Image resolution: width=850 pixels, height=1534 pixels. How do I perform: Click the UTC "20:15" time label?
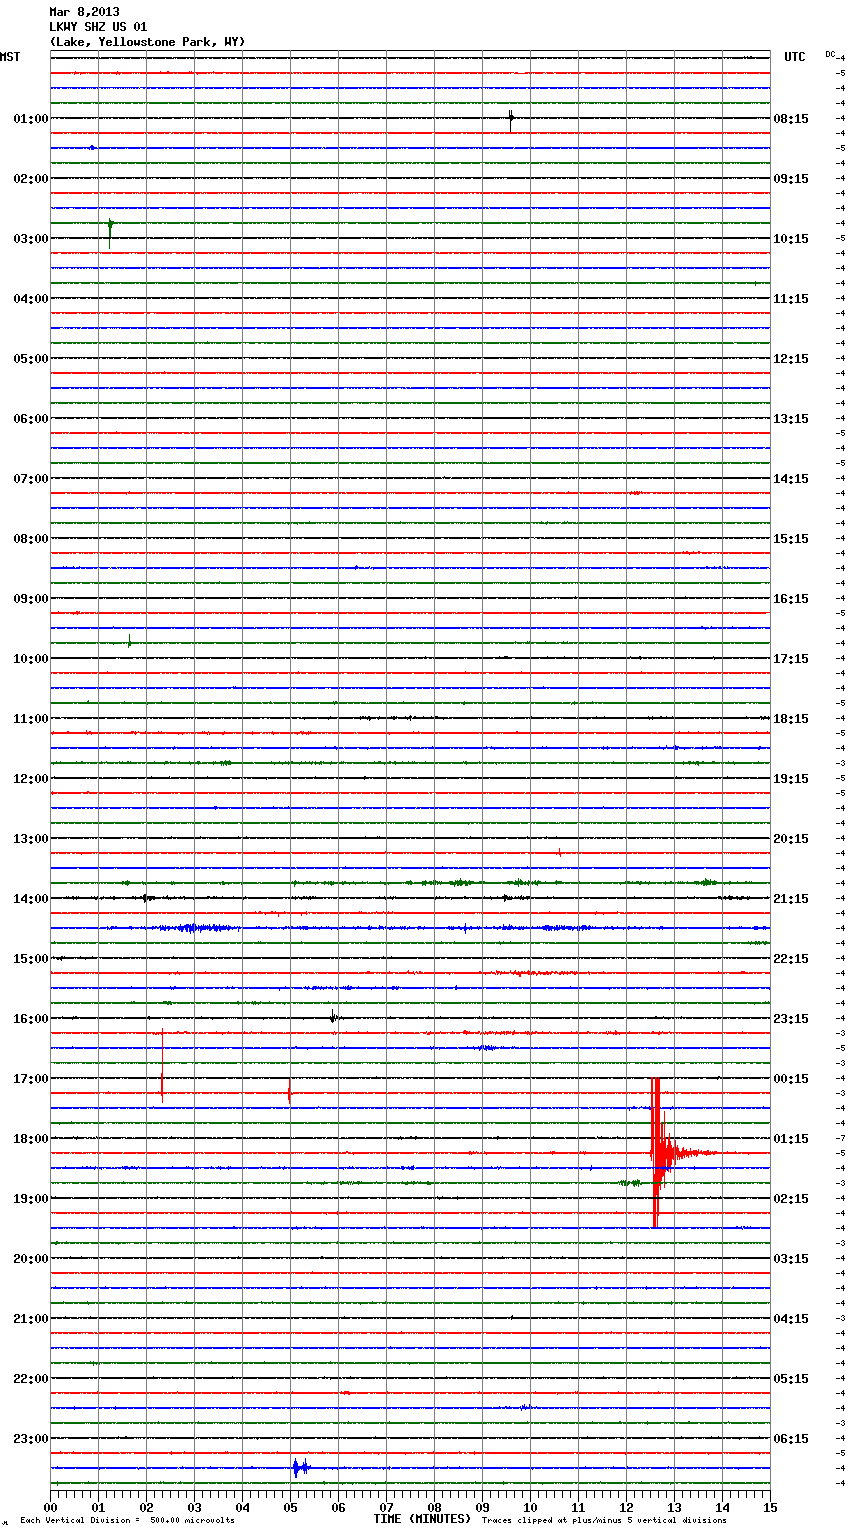pos(791,839)
